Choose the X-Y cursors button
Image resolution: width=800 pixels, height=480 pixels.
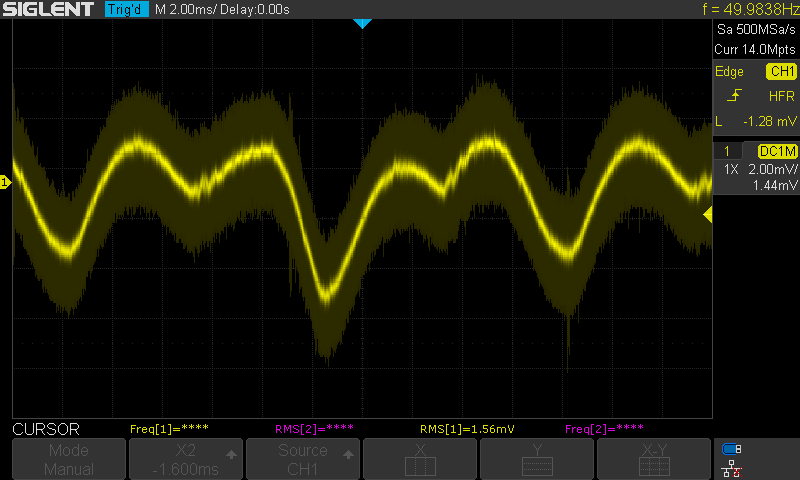point(654,459)
